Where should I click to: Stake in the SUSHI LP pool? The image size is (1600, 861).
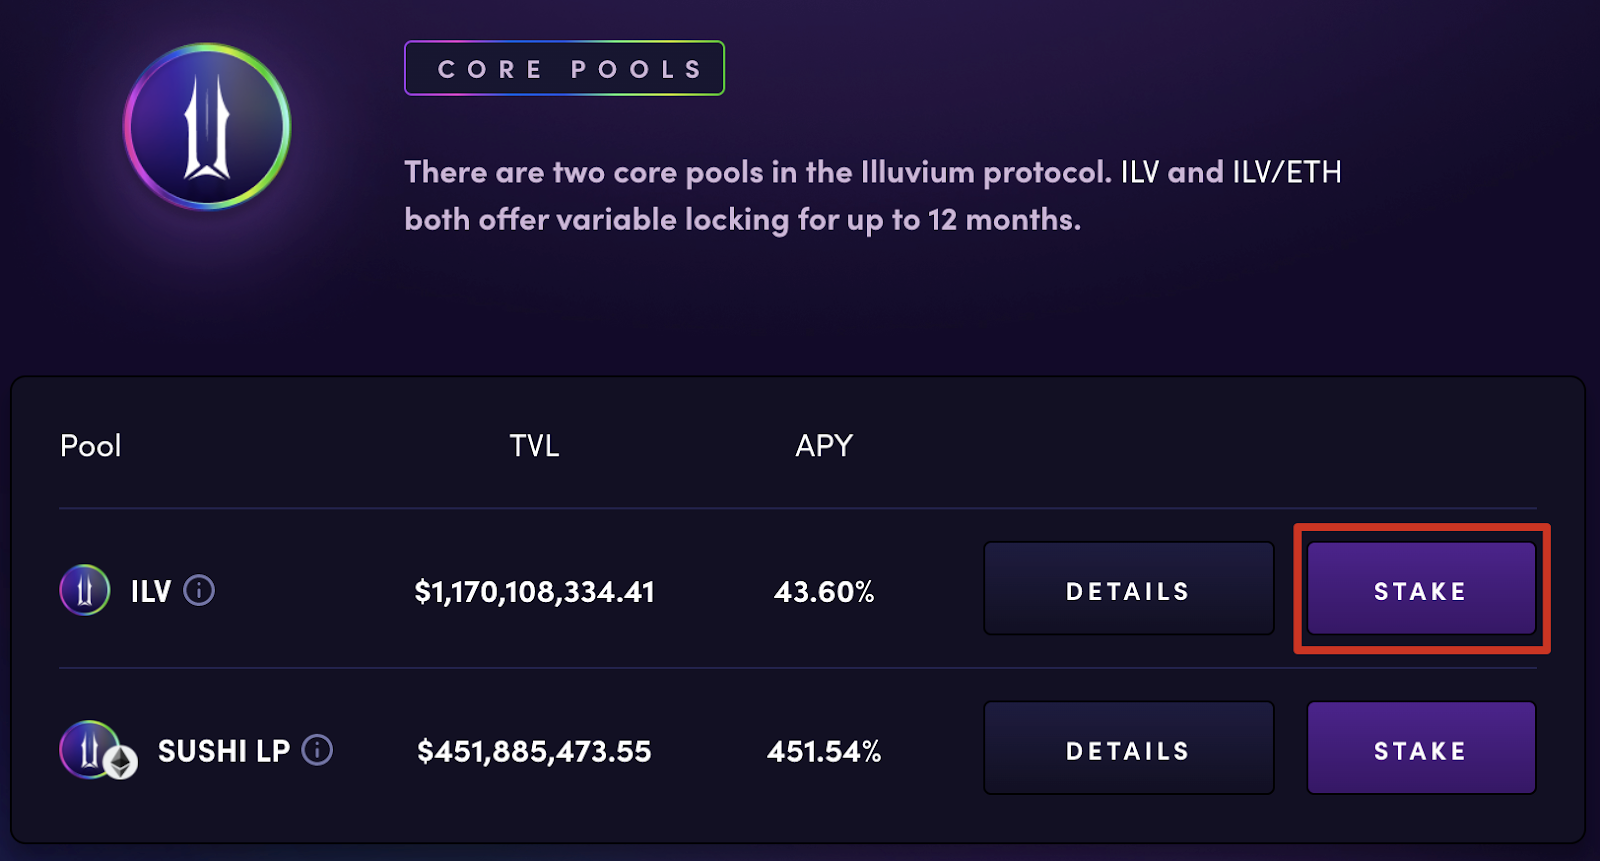tap(1420, 748)
